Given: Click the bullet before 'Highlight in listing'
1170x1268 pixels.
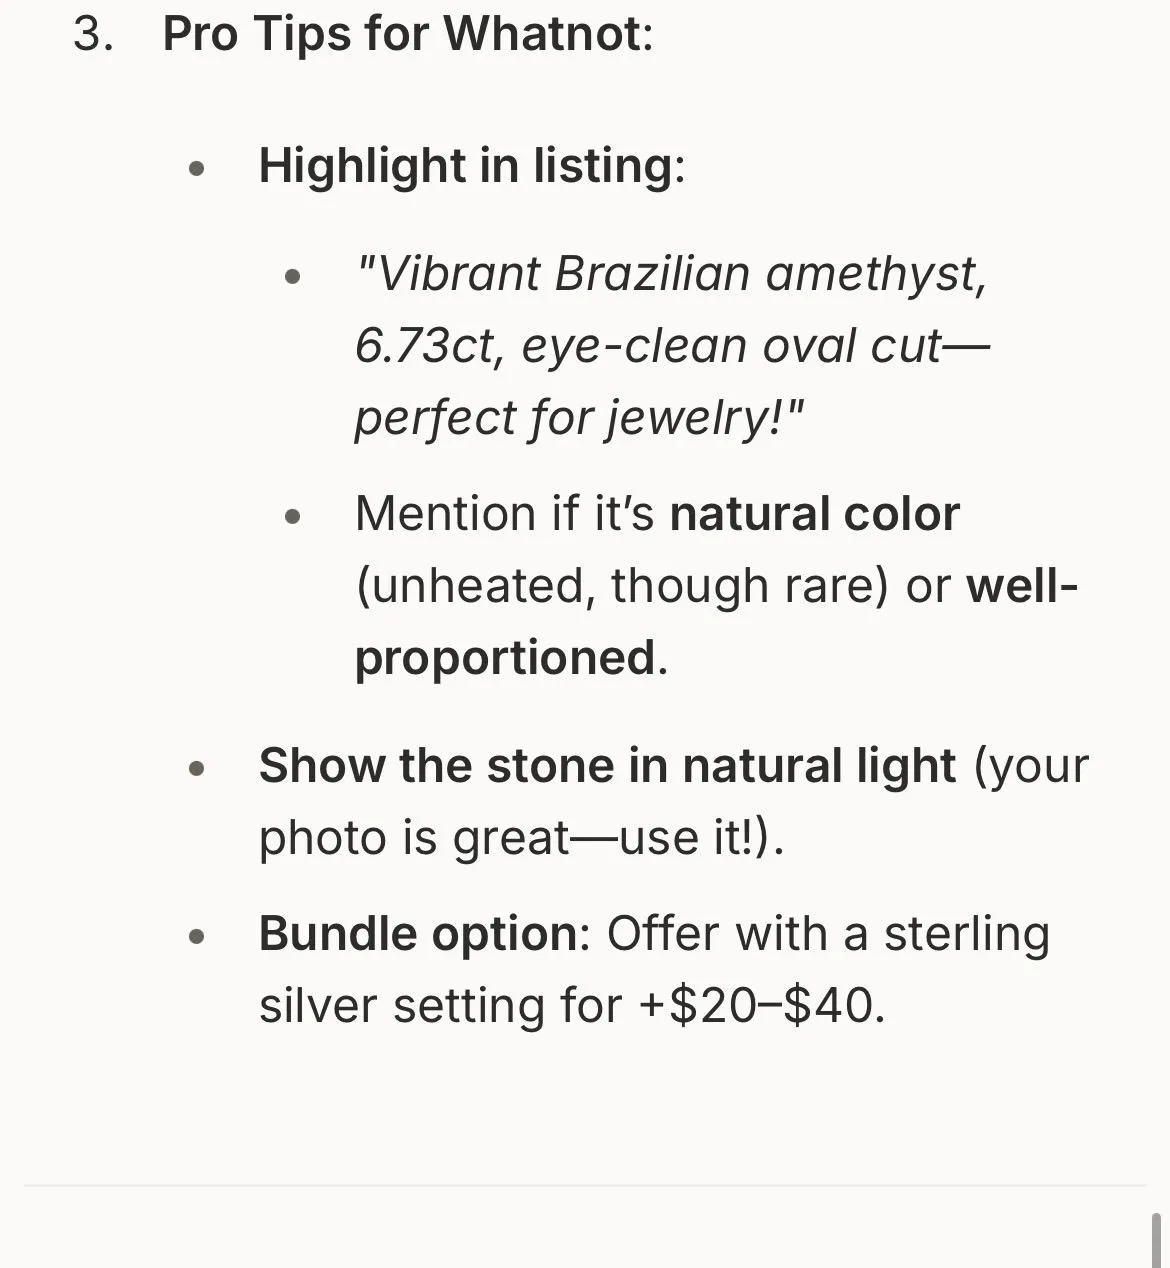Looking at the screenshot, I should pyautogui.click(x=196, y=169).
